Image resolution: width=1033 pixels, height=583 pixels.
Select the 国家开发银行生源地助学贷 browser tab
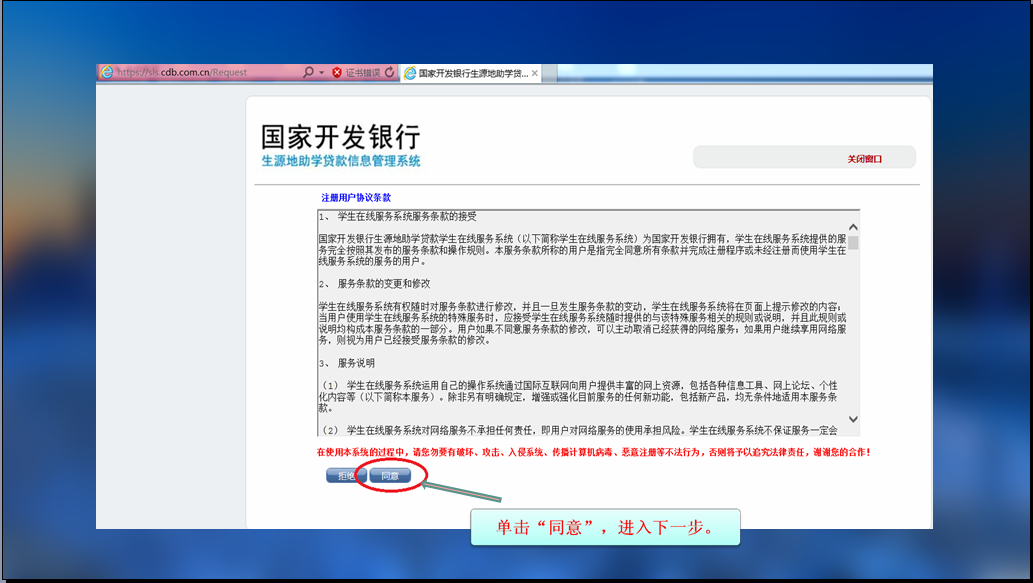pyautogui.click(x=472, y=74)
